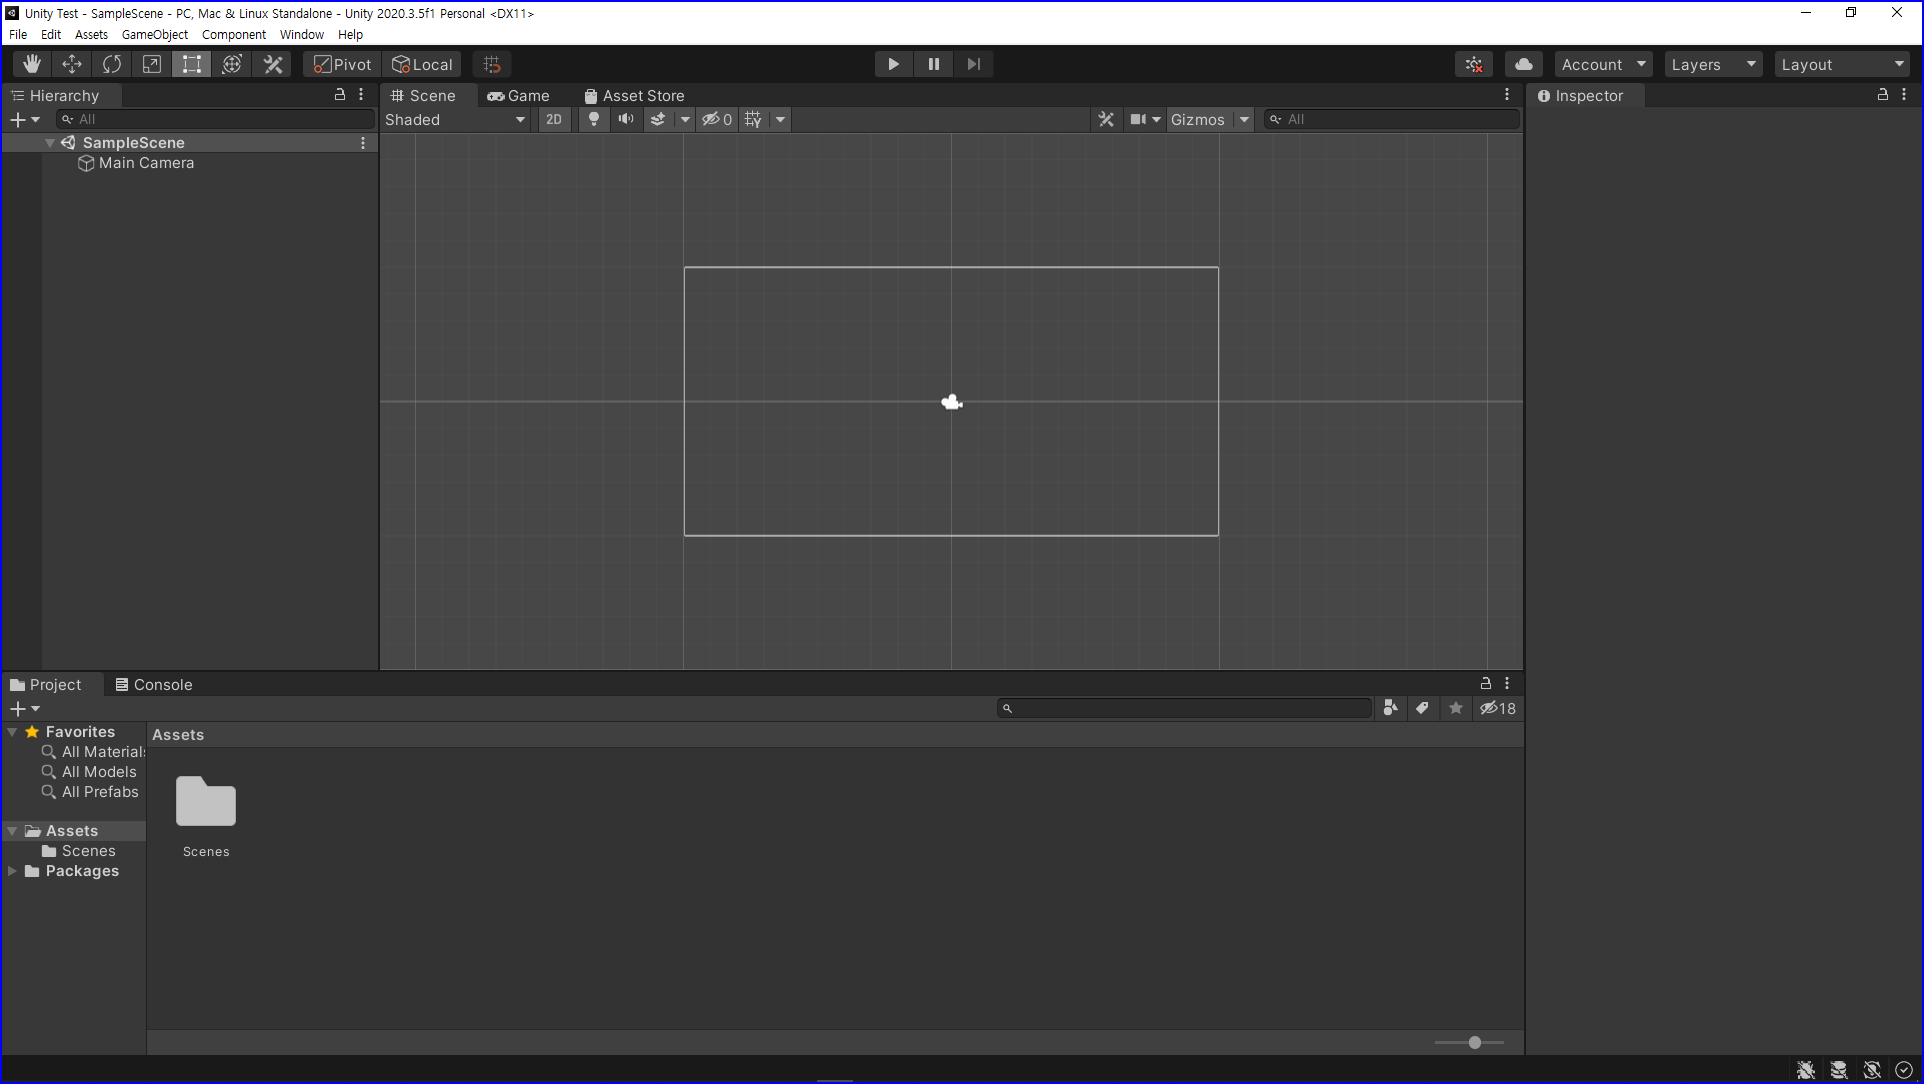The image size is (1924, 1084).
Task: Start Play mode
Action: pos(894,64)
